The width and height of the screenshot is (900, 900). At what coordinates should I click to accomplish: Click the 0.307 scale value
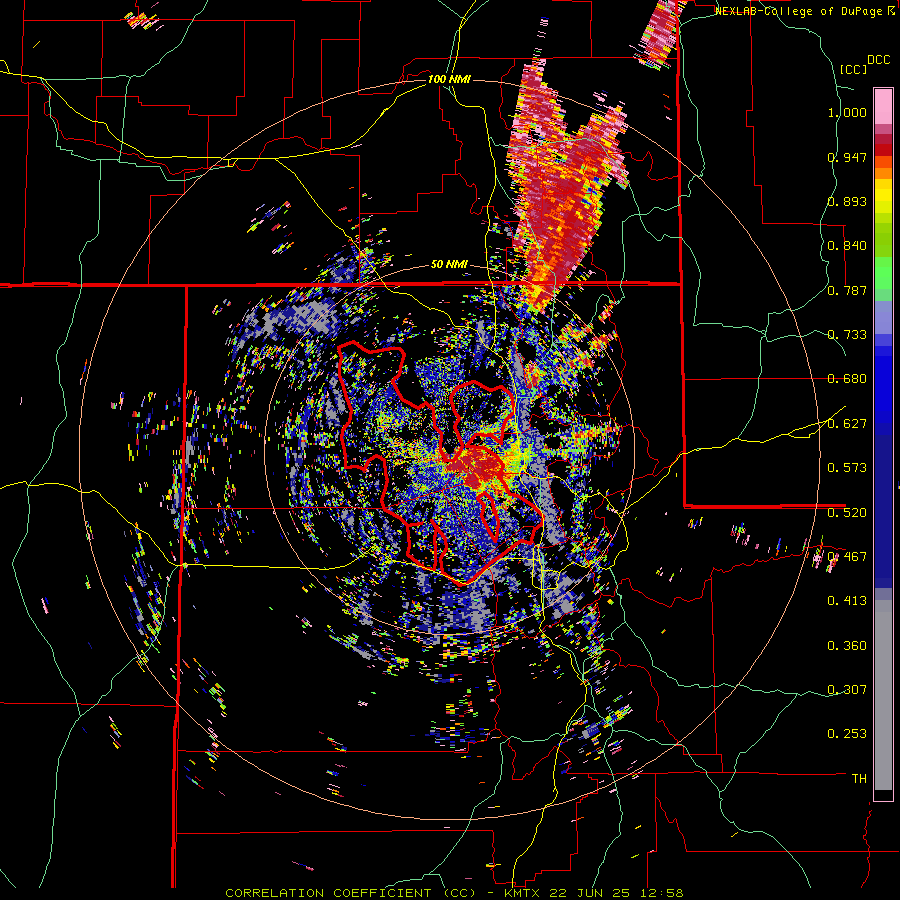tap(847, 689)
